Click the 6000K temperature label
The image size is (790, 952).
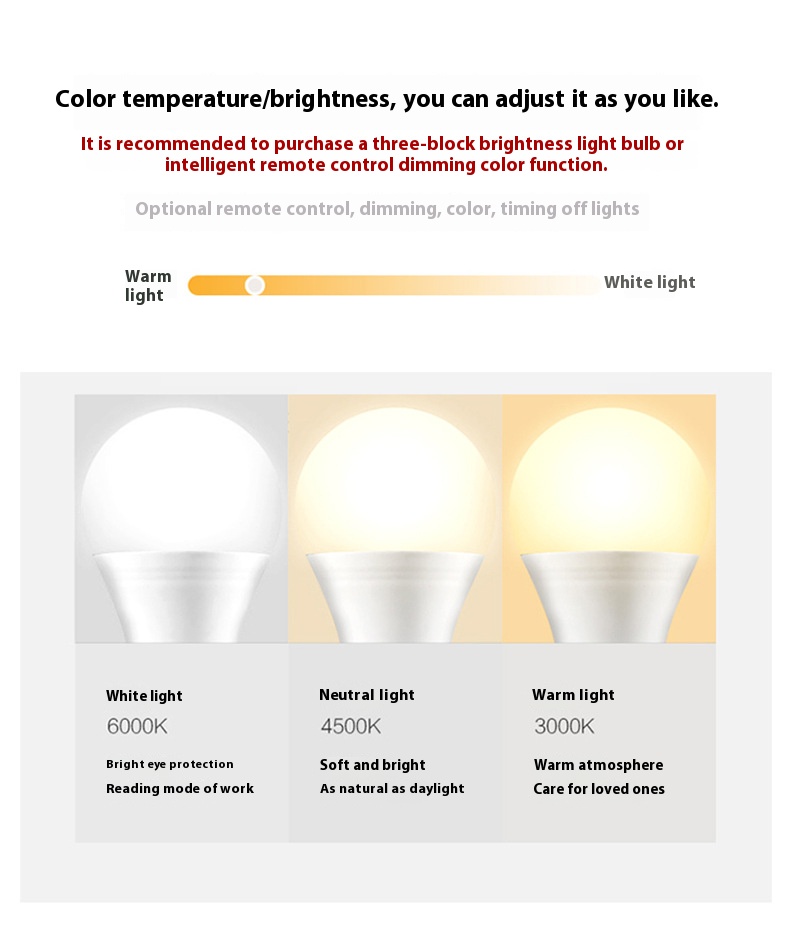point(137,726)
